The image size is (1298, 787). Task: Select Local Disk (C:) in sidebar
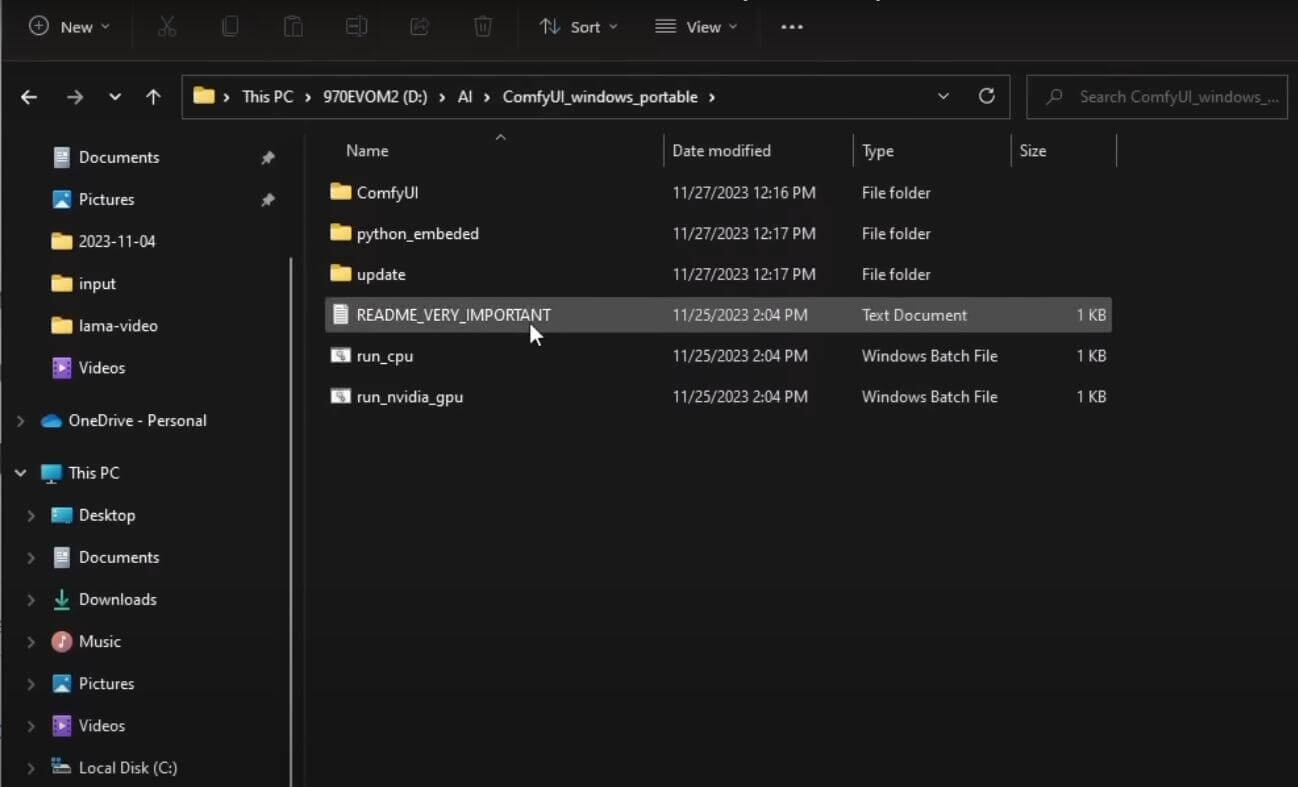point(128,767)
